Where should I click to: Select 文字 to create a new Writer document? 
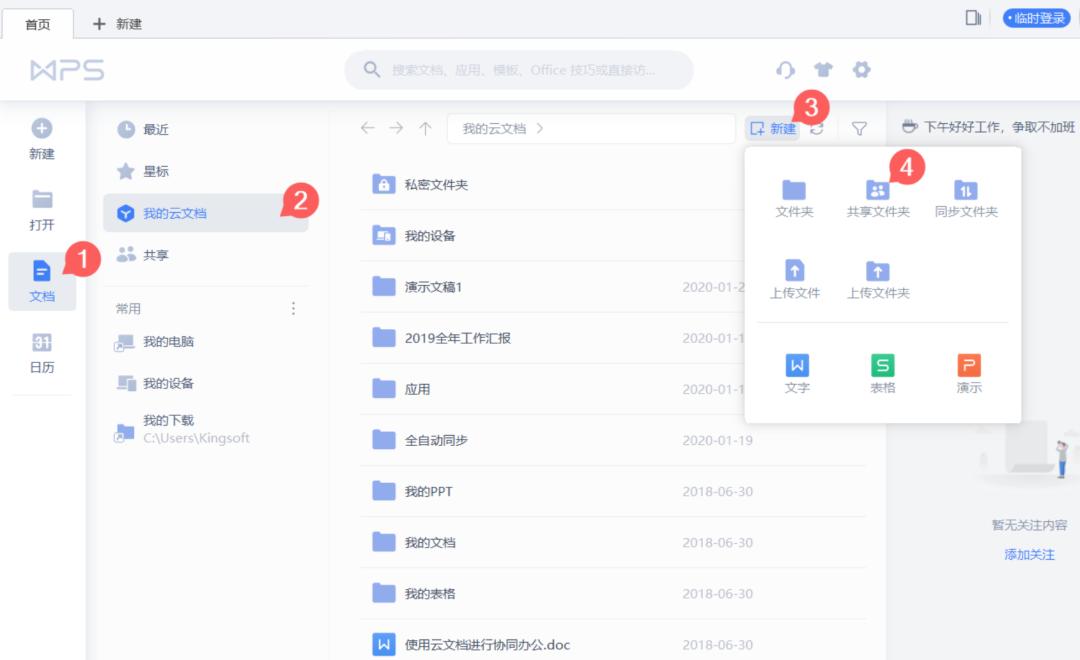[797, 372]
